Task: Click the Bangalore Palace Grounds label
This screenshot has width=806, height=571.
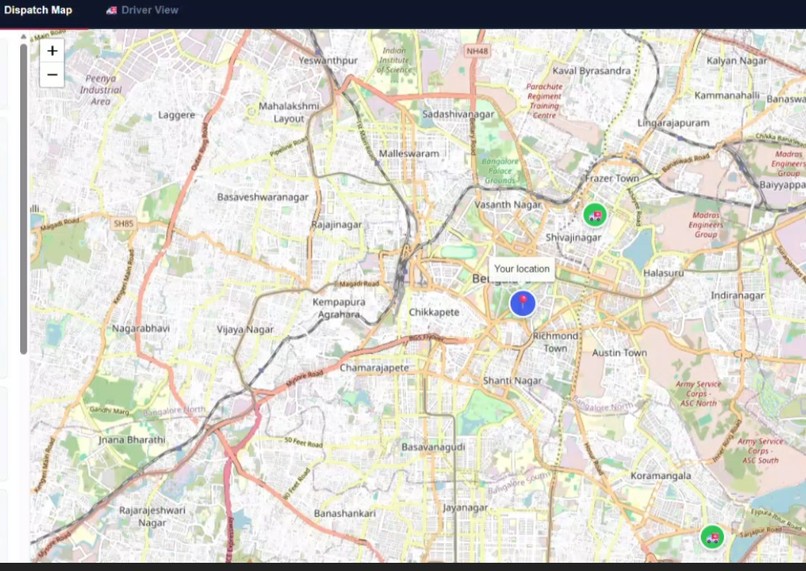Action: (x=500, y=171)
